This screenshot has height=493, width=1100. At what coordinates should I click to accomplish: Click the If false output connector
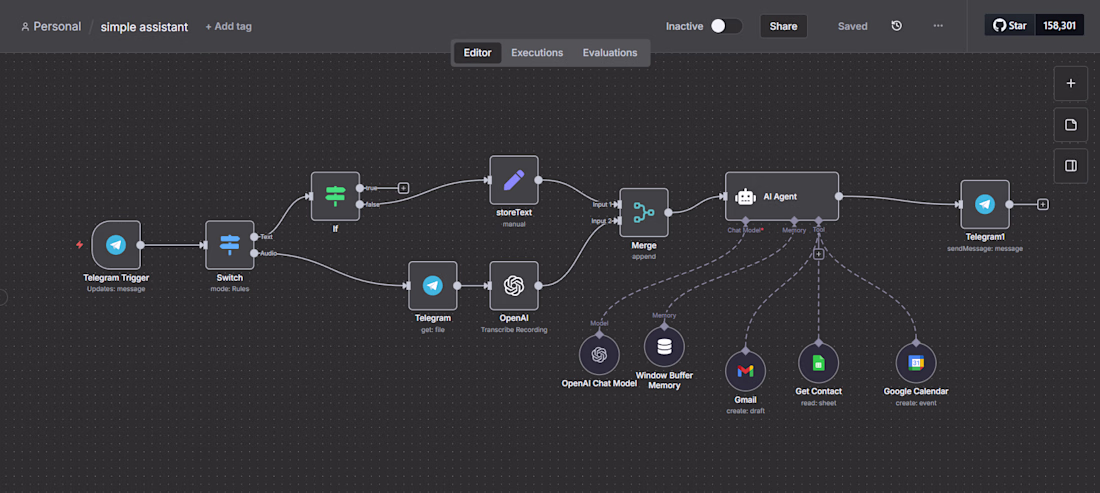360,204
